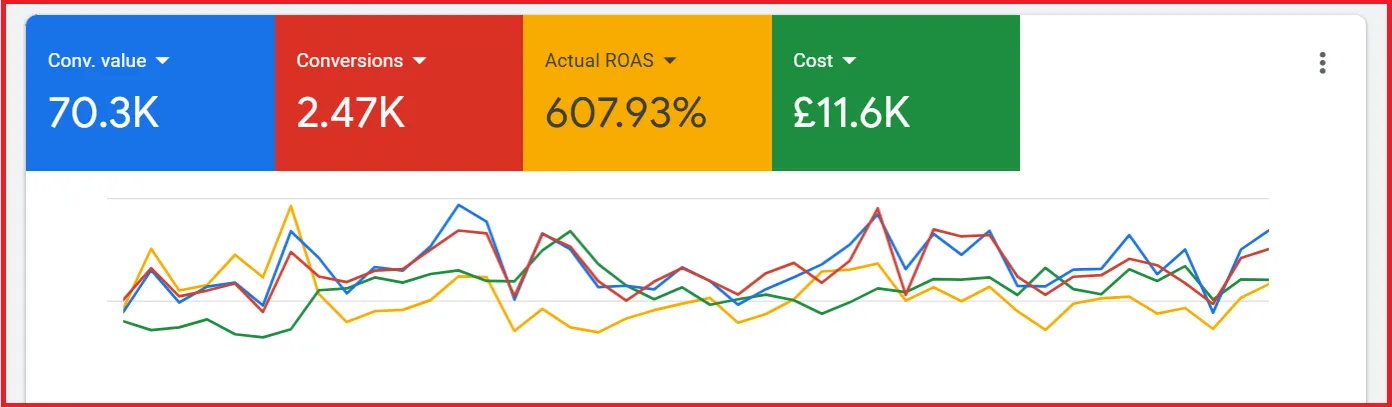Click the 70.3K conversion value figure
This screenshot has height=407, width=1392.
[x=104, y=113]
